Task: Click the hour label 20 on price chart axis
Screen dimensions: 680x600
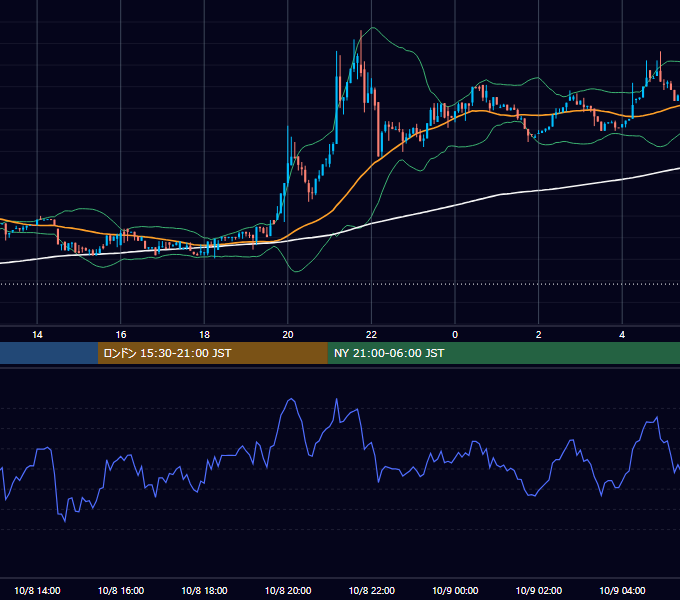Action: 288,335
